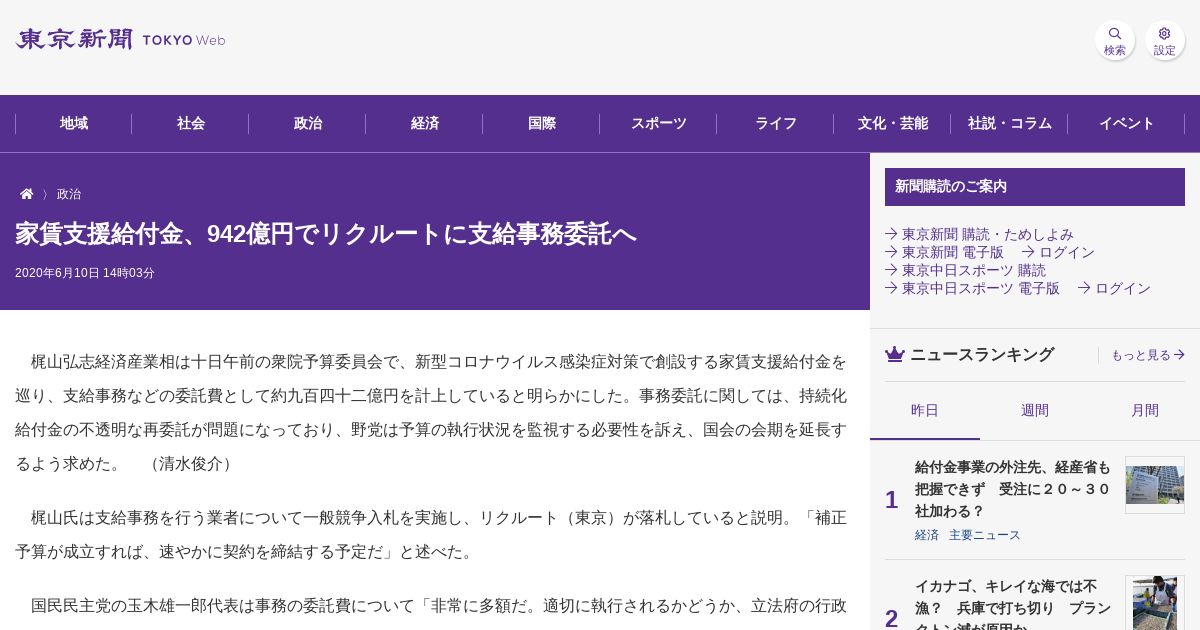Open 東京新聞 購読・ためしよみ link
Viewport: 1200px width, 630px height.
(979, 234)
